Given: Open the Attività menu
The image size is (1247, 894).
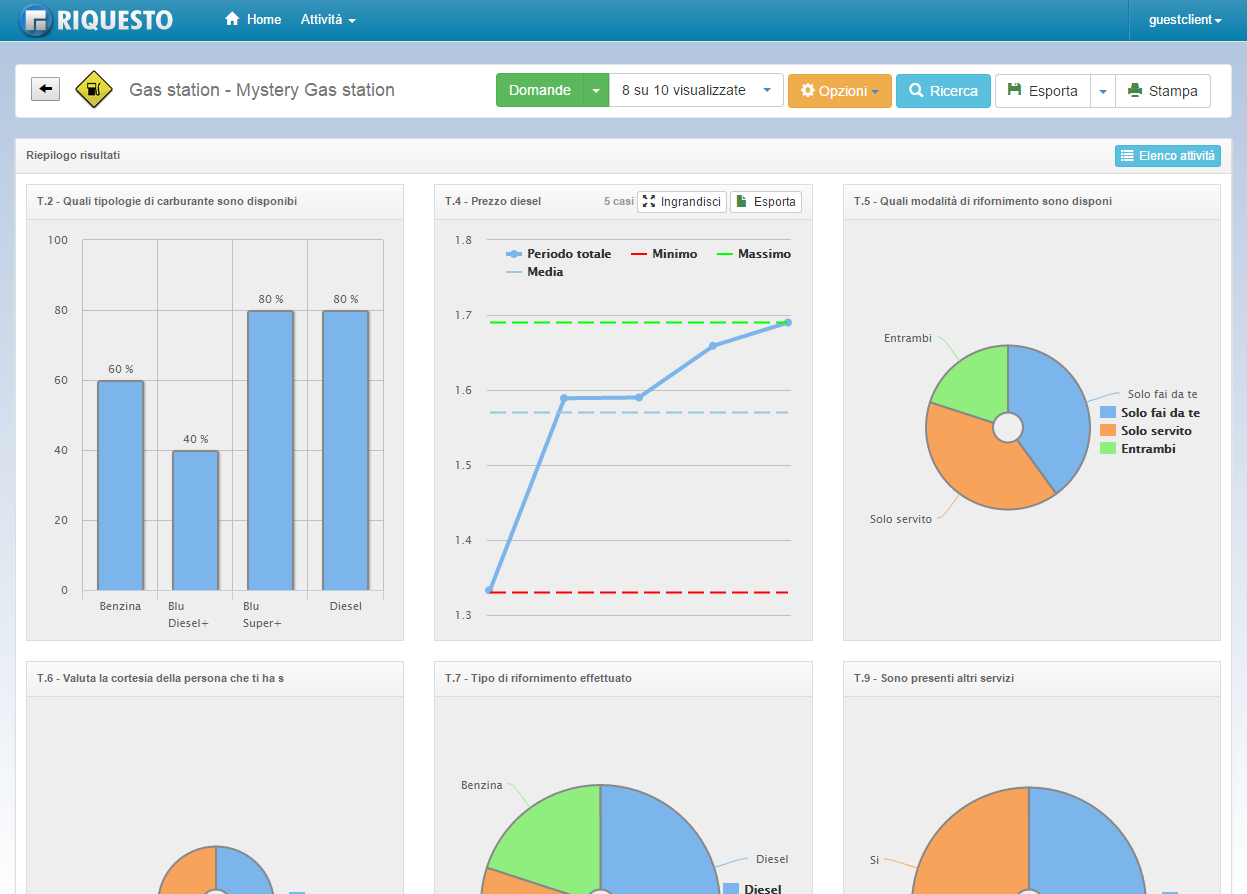Looking at the screenshot, I should coord(328,20).
